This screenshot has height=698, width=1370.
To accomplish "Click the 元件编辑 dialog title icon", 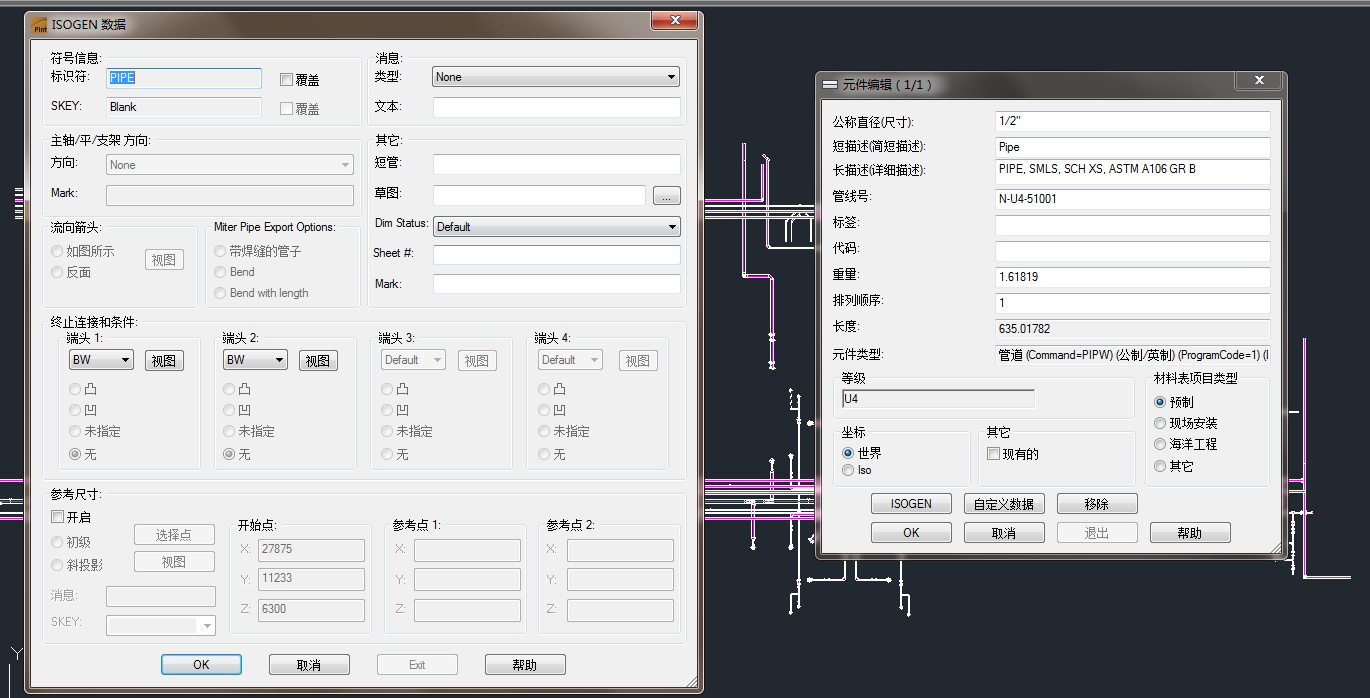I will click(829, 84).
